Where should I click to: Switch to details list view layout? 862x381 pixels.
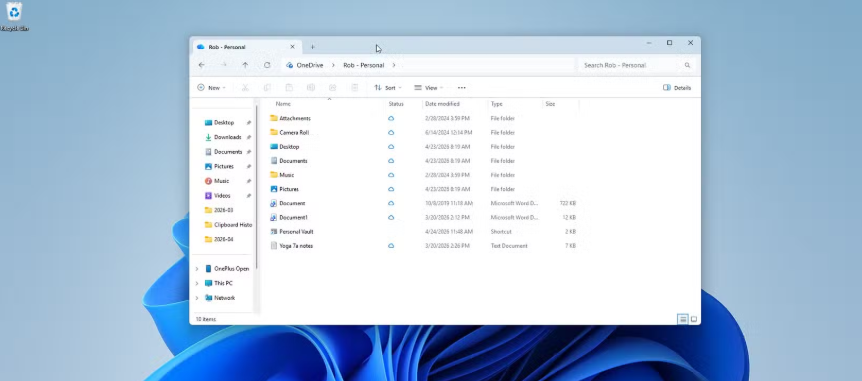coord(683,319)
